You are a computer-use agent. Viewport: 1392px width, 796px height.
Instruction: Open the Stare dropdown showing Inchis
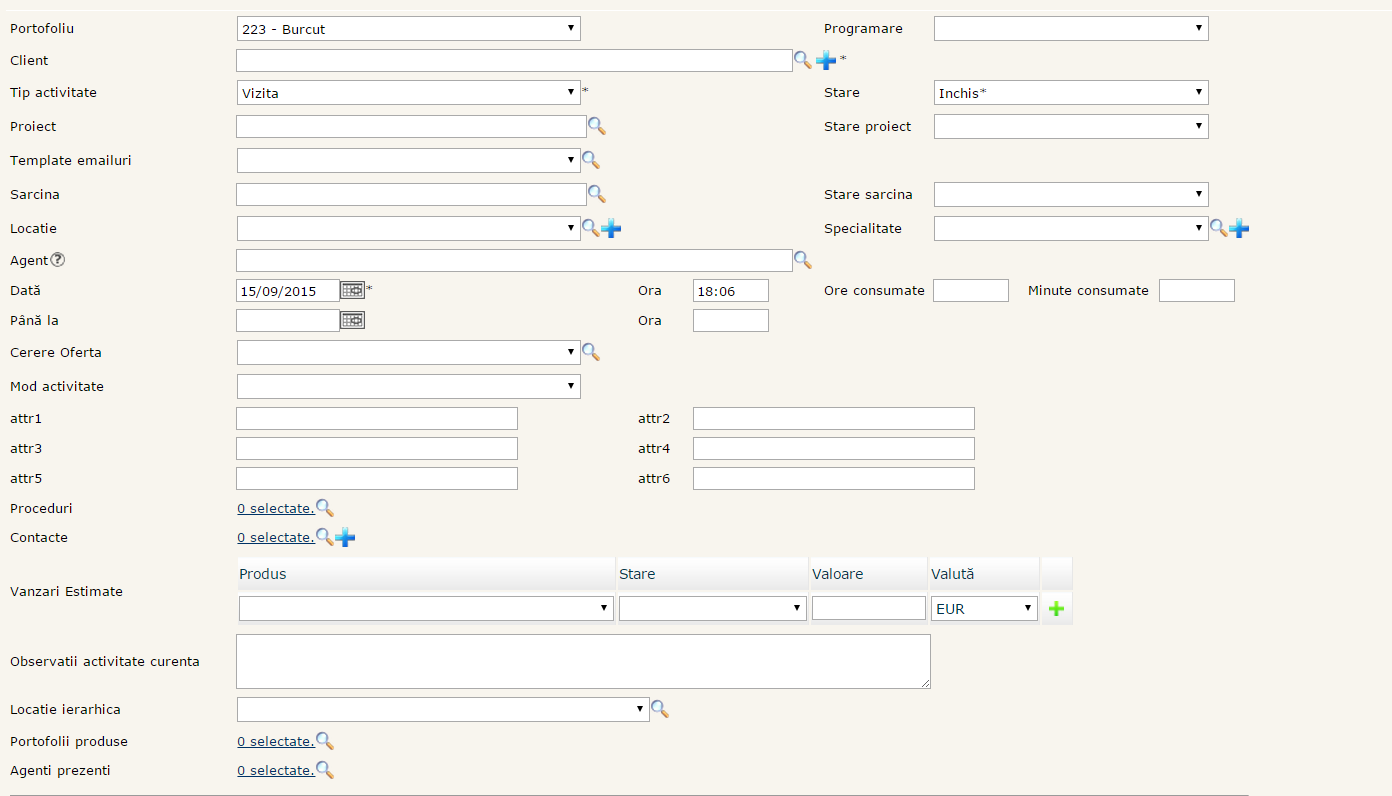[x=1070, y=93]
